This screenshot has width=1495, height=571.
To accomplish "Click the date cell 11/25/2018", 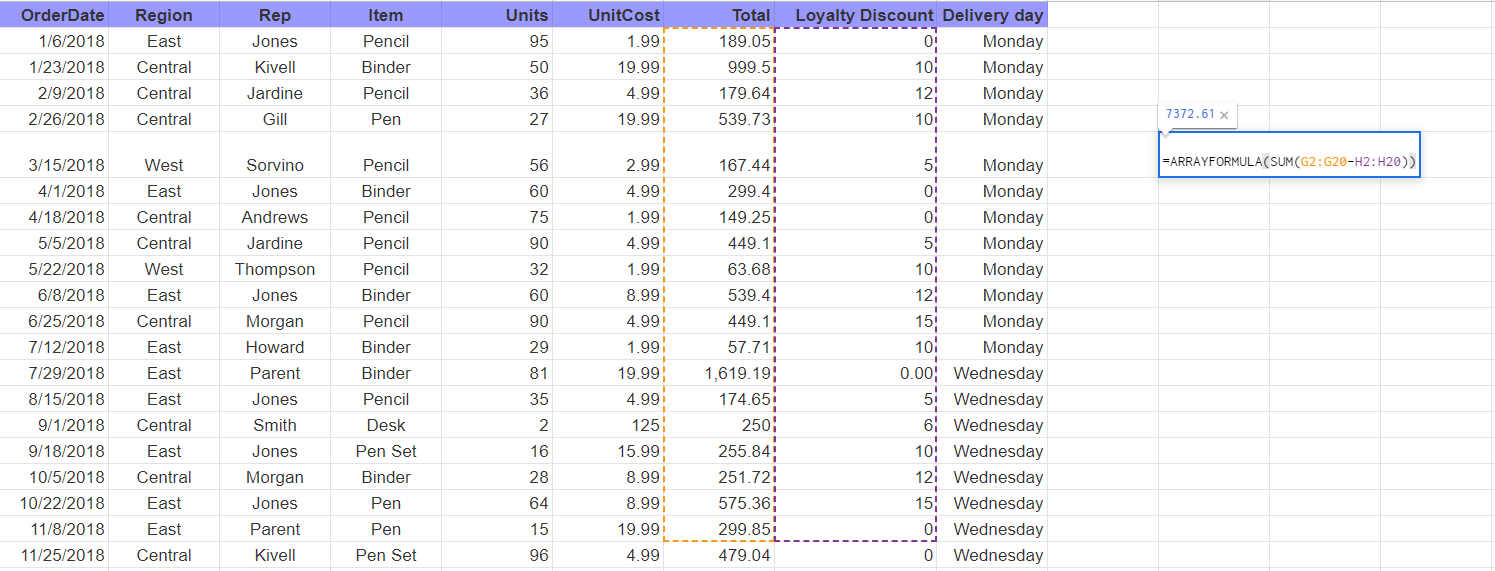I will (54, 555).
